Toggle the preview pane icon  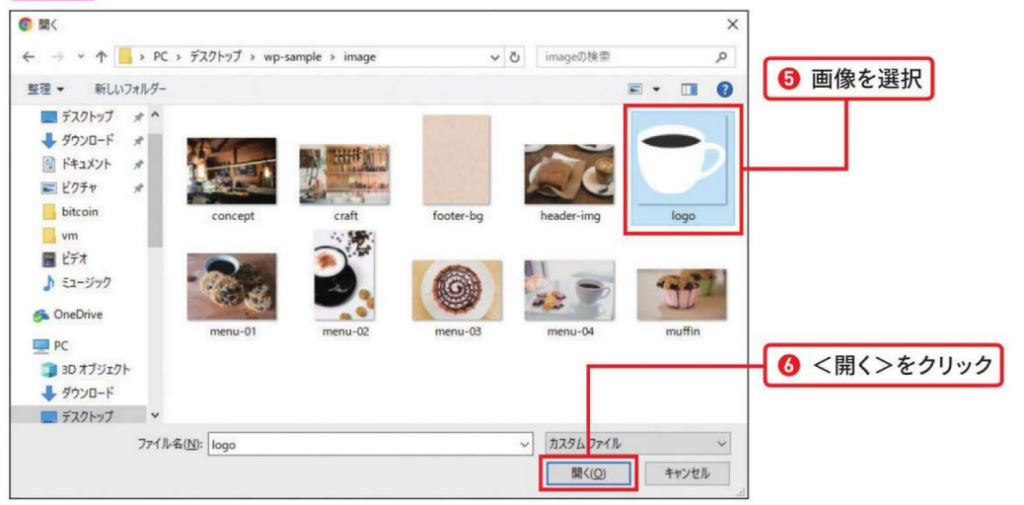tap(689, 90)
